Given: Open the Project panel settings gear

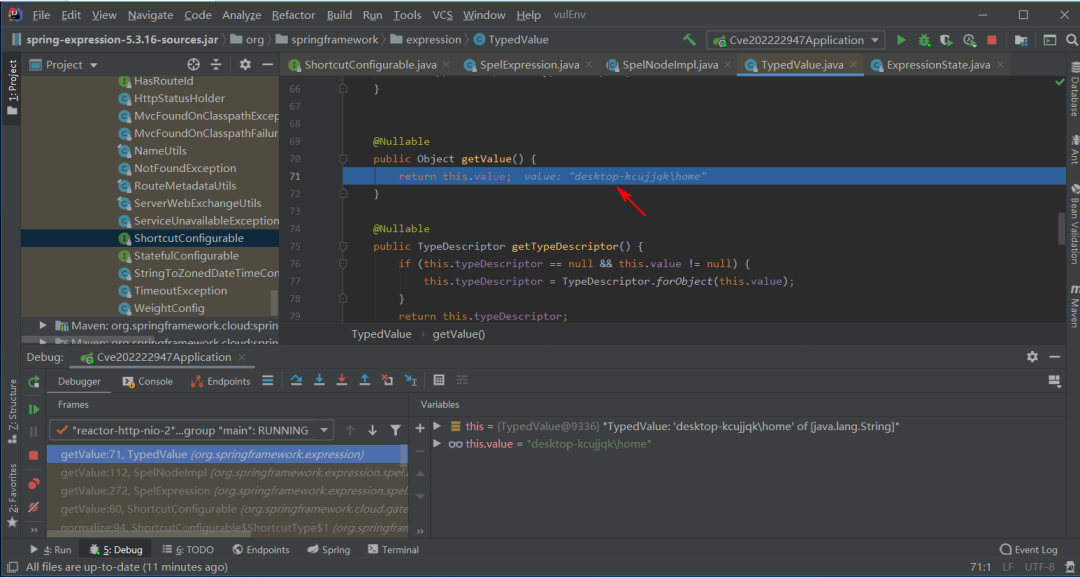Looking at the screenshot, I should click(x=245, y=65).
